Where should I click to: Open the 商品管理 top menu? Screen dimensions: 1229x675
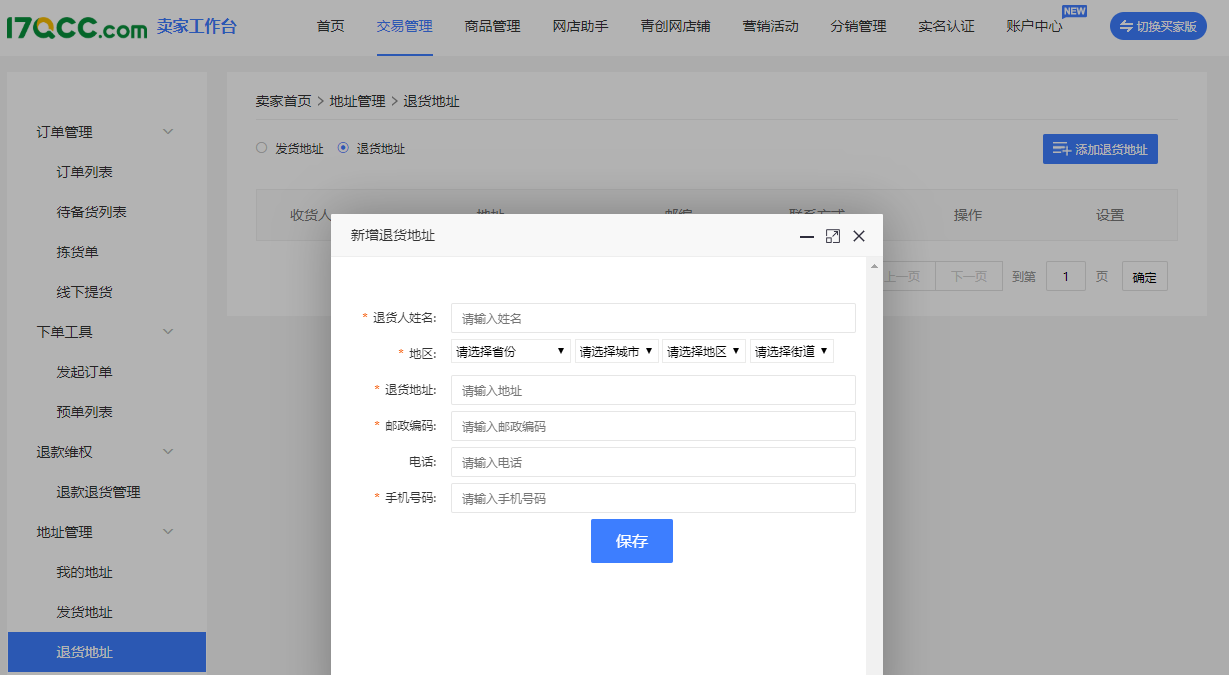492,27
